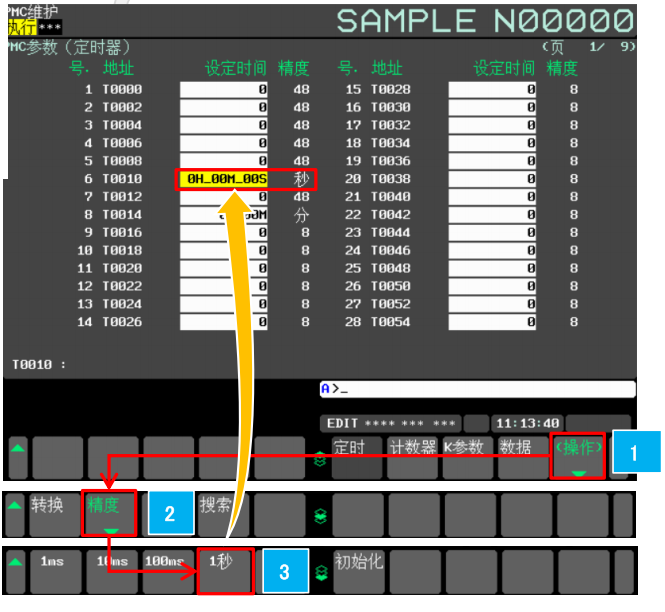Viewport: 665px width, 612px height.
Task: Open the 定时 timer softkey
Action: (357, 458)
